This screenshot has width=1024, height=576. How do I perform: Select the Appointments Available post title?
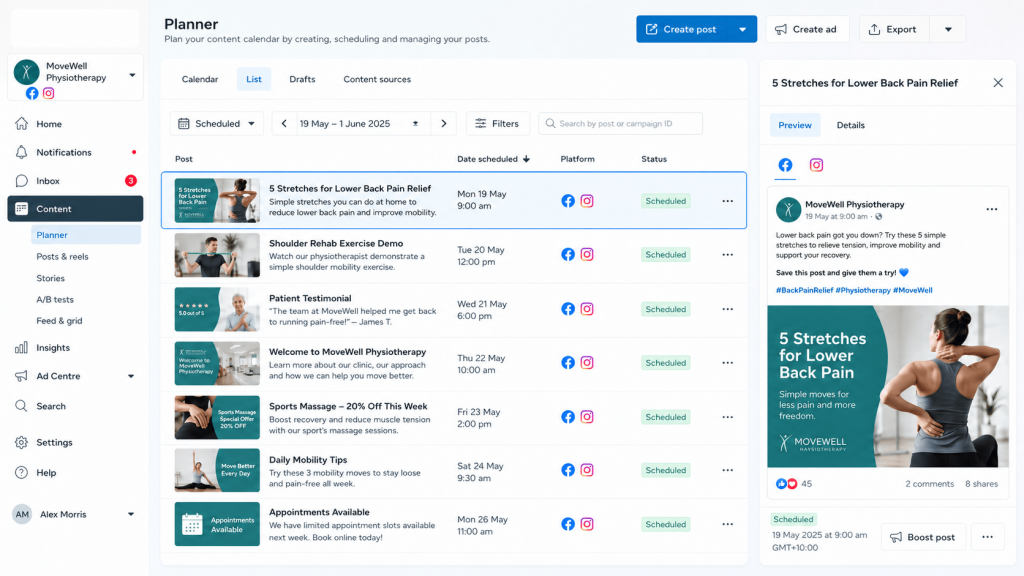coord(319,512)
